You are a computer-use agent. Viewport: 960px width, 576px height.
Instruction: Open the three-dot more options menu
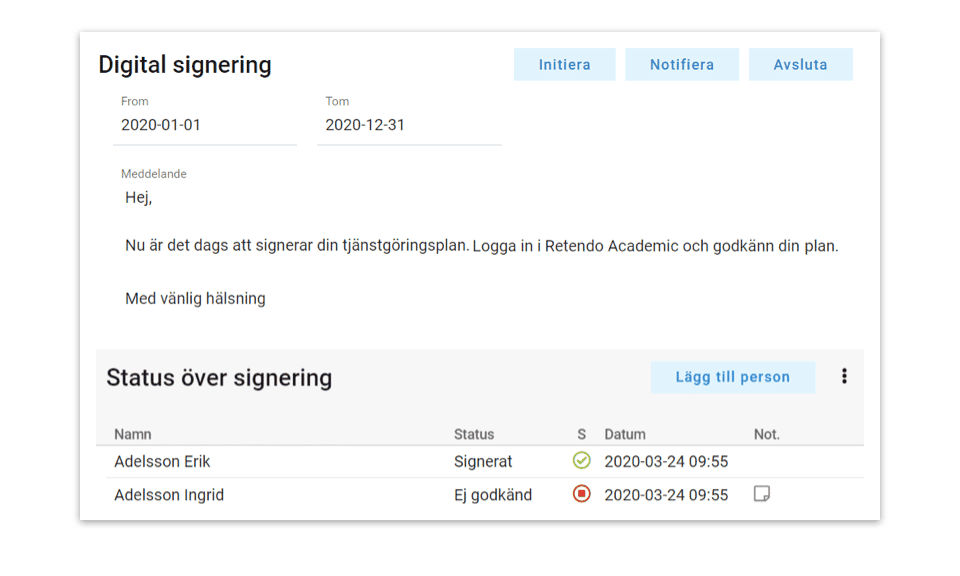[844, 377]
